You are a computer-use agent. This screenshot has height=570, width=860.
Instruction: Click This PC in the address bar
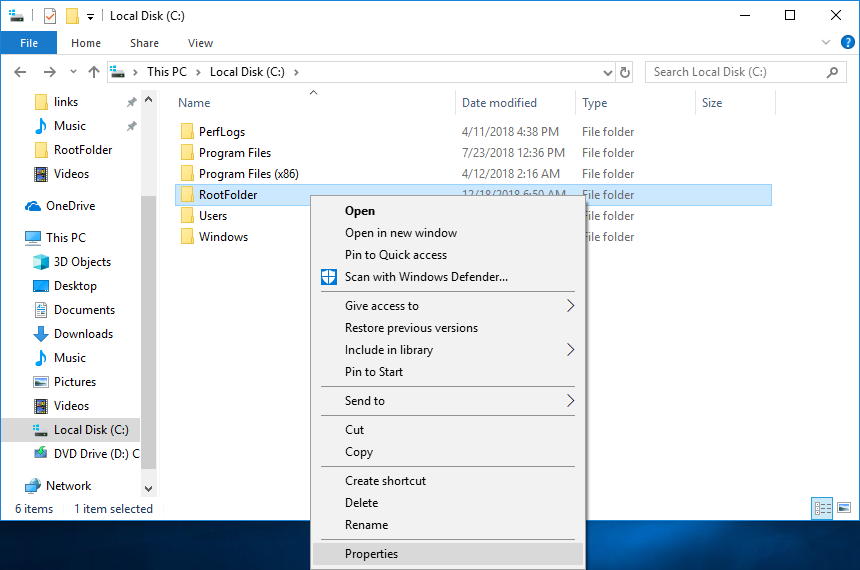(167, 72)
